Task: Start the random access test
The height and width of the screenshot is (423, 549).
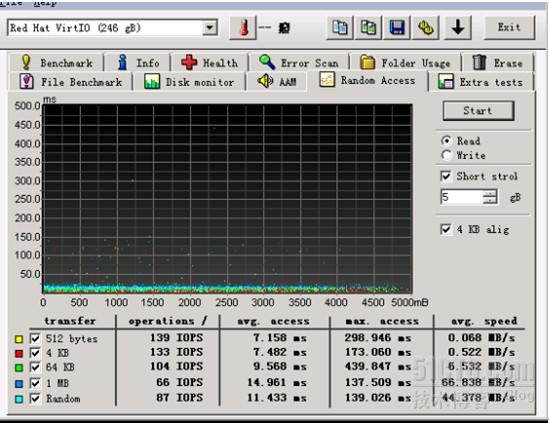Action: pos(478,111)
